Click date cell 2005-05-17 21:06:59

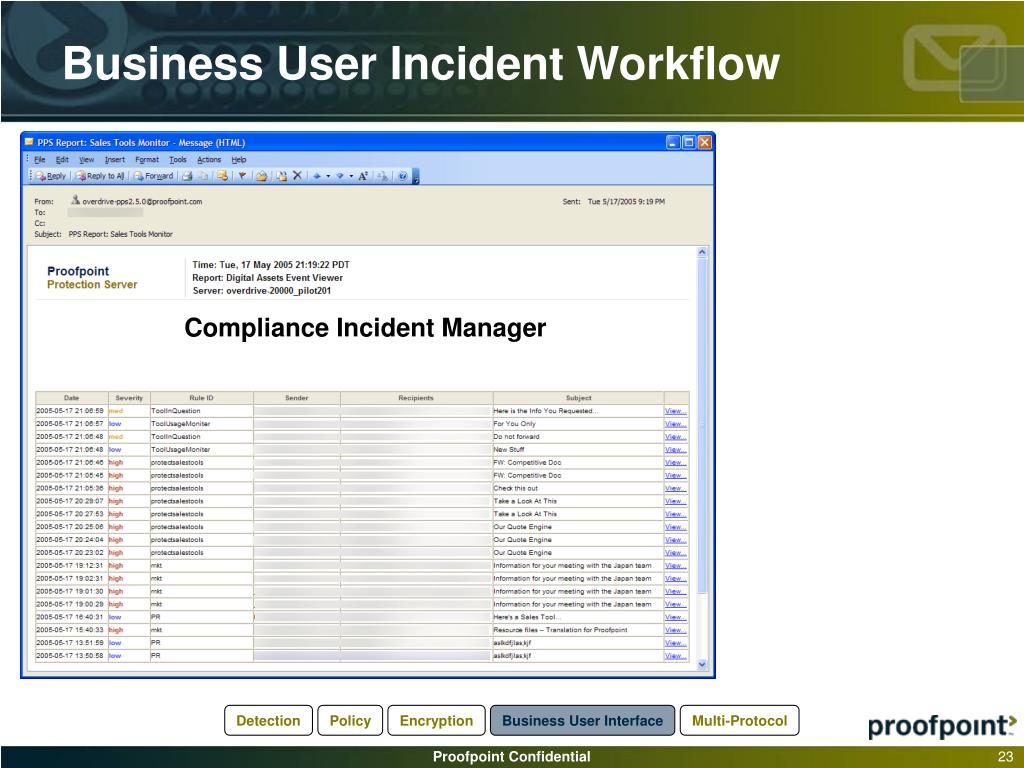tap(70, 411)
